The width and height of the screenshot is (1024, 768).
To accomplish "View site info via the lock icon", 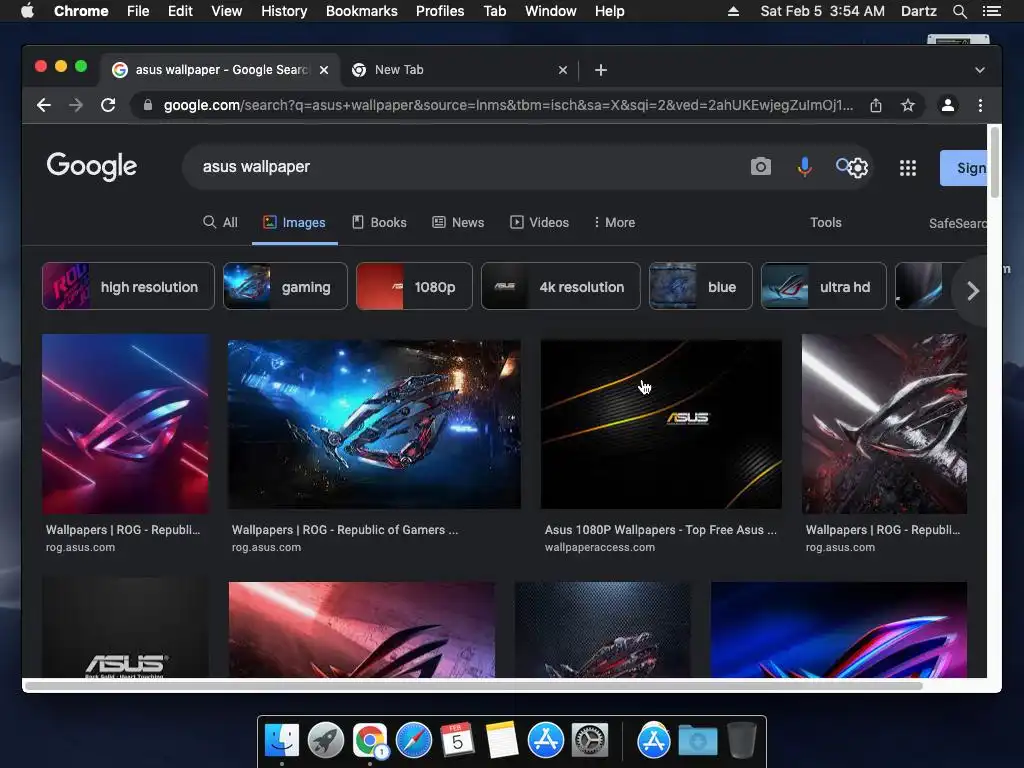I will point(148,105).
